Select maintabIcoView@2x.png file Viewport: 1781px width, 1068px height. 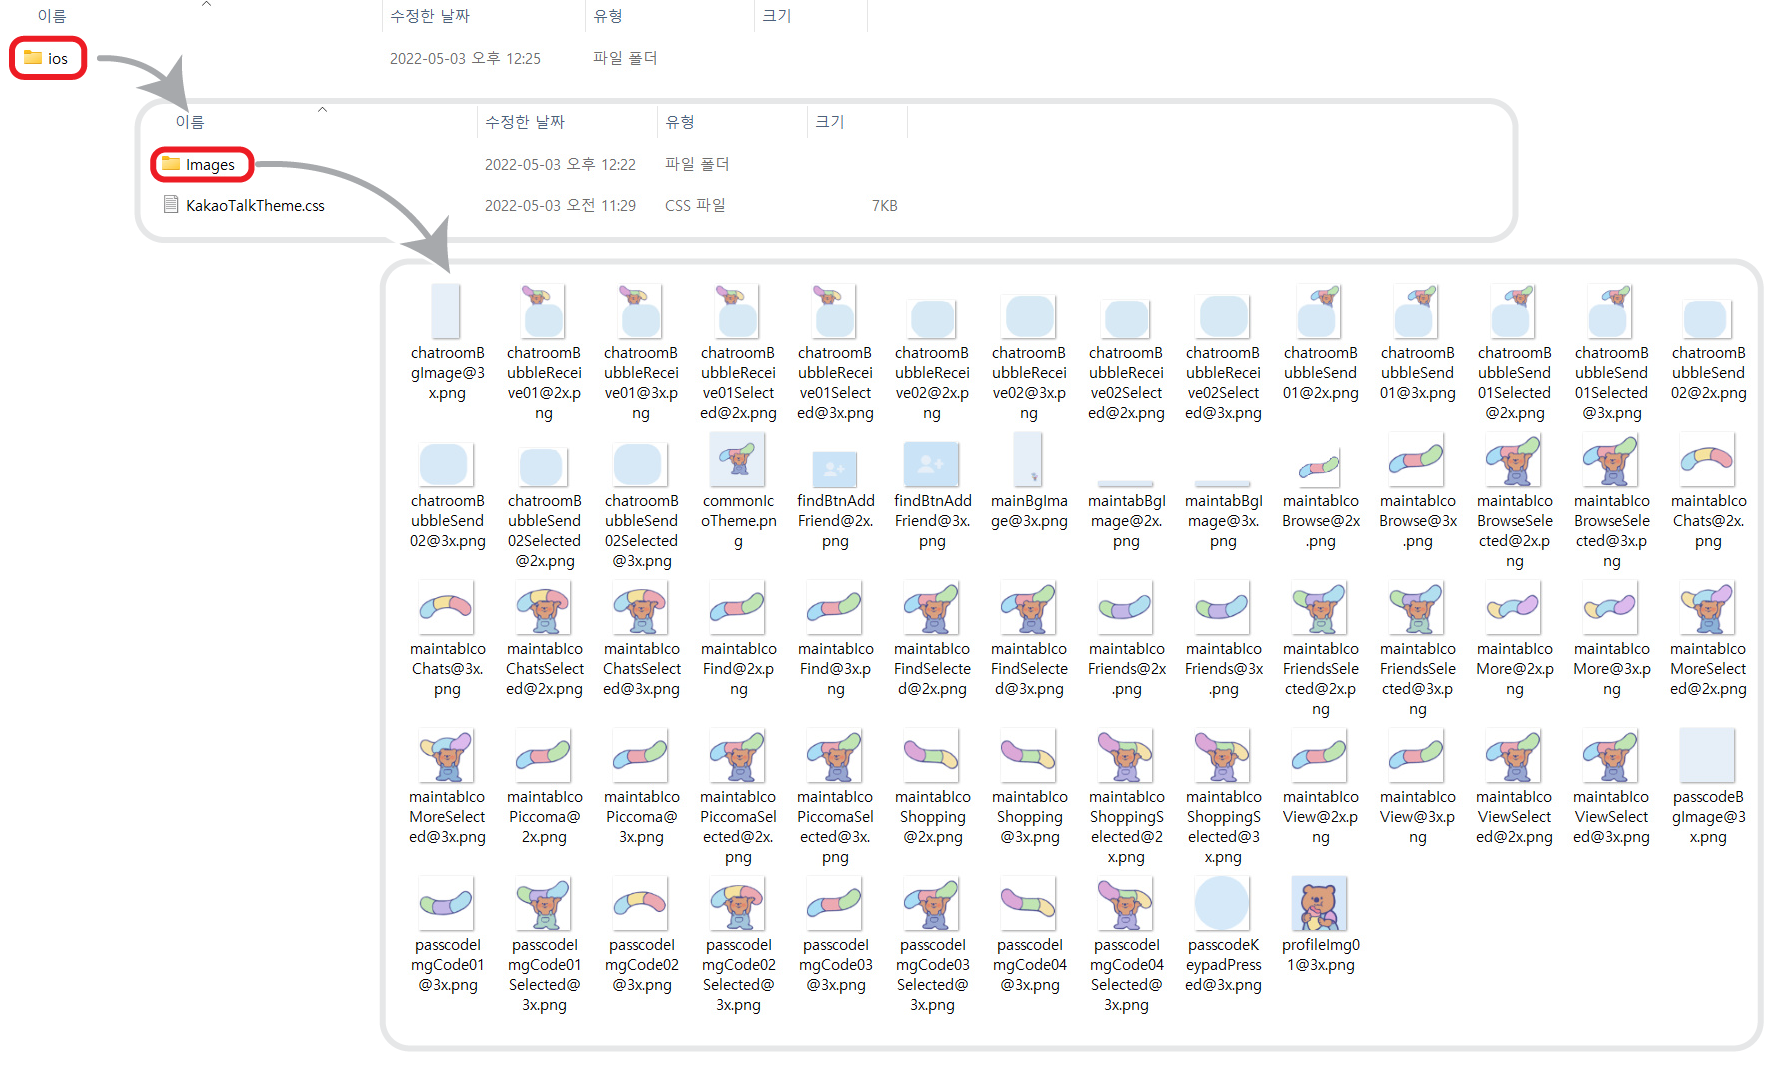[1320, 787]
